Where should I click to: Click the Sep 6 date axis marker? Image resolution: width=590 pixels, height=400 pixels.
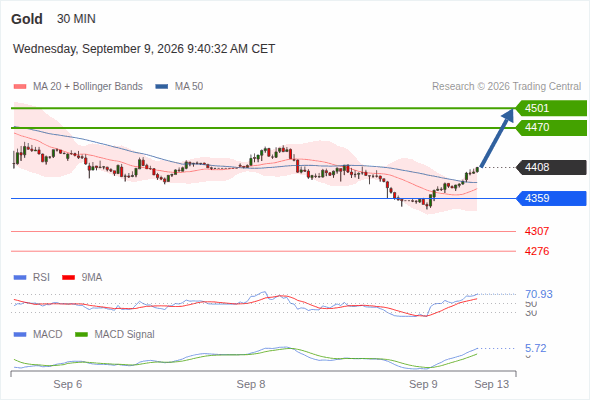click(x=68, y=385)
